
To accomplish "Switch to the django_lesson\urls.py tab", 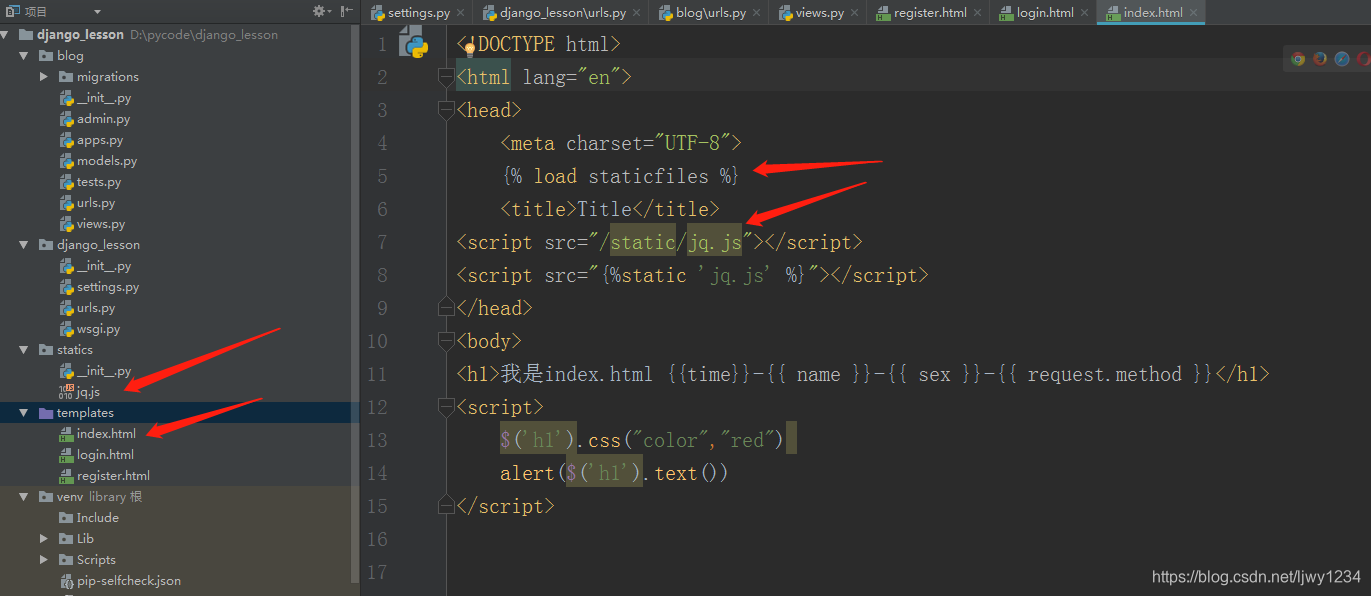I will coord(562,13).
